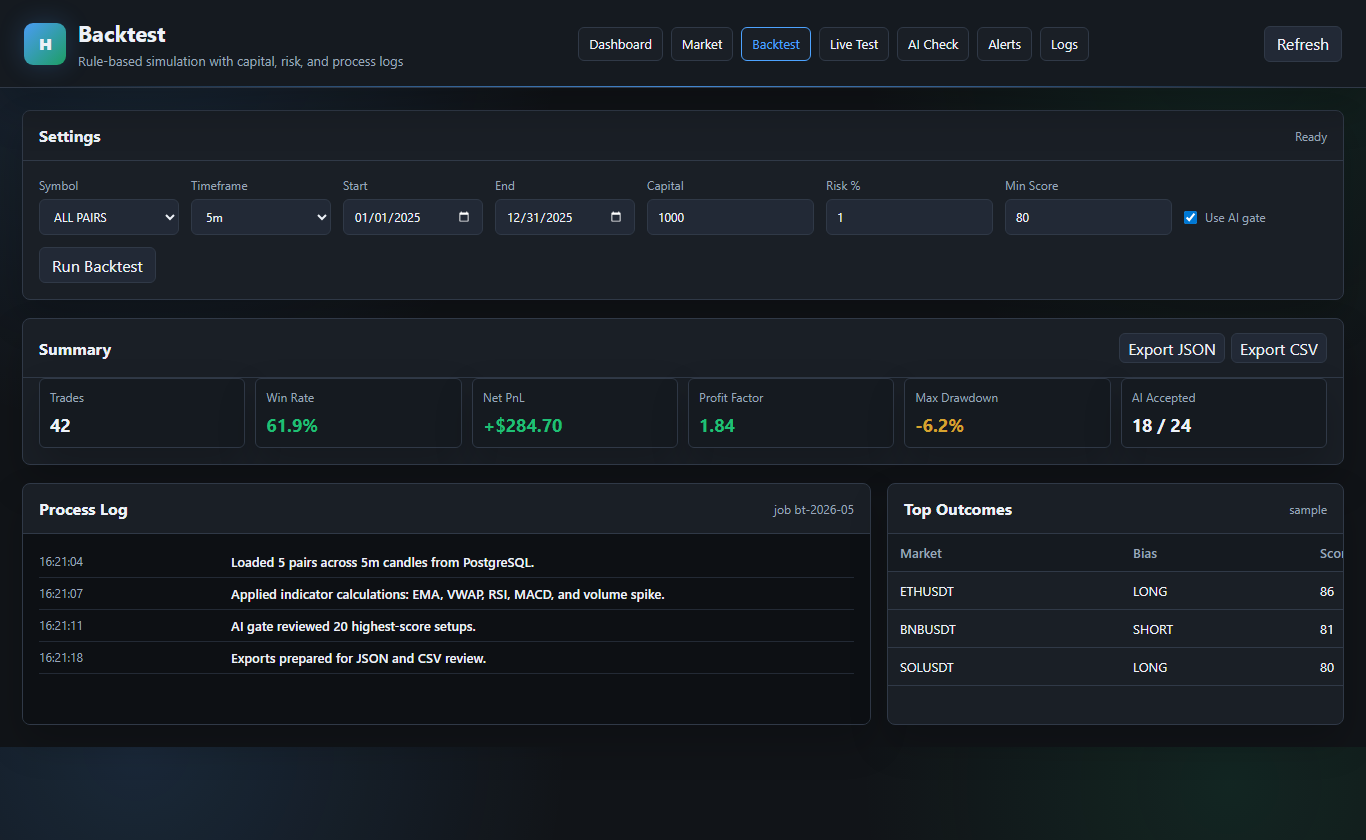Click the Min Score input field
This screenshot has height=840, width=1366.
click(1088, 217)
